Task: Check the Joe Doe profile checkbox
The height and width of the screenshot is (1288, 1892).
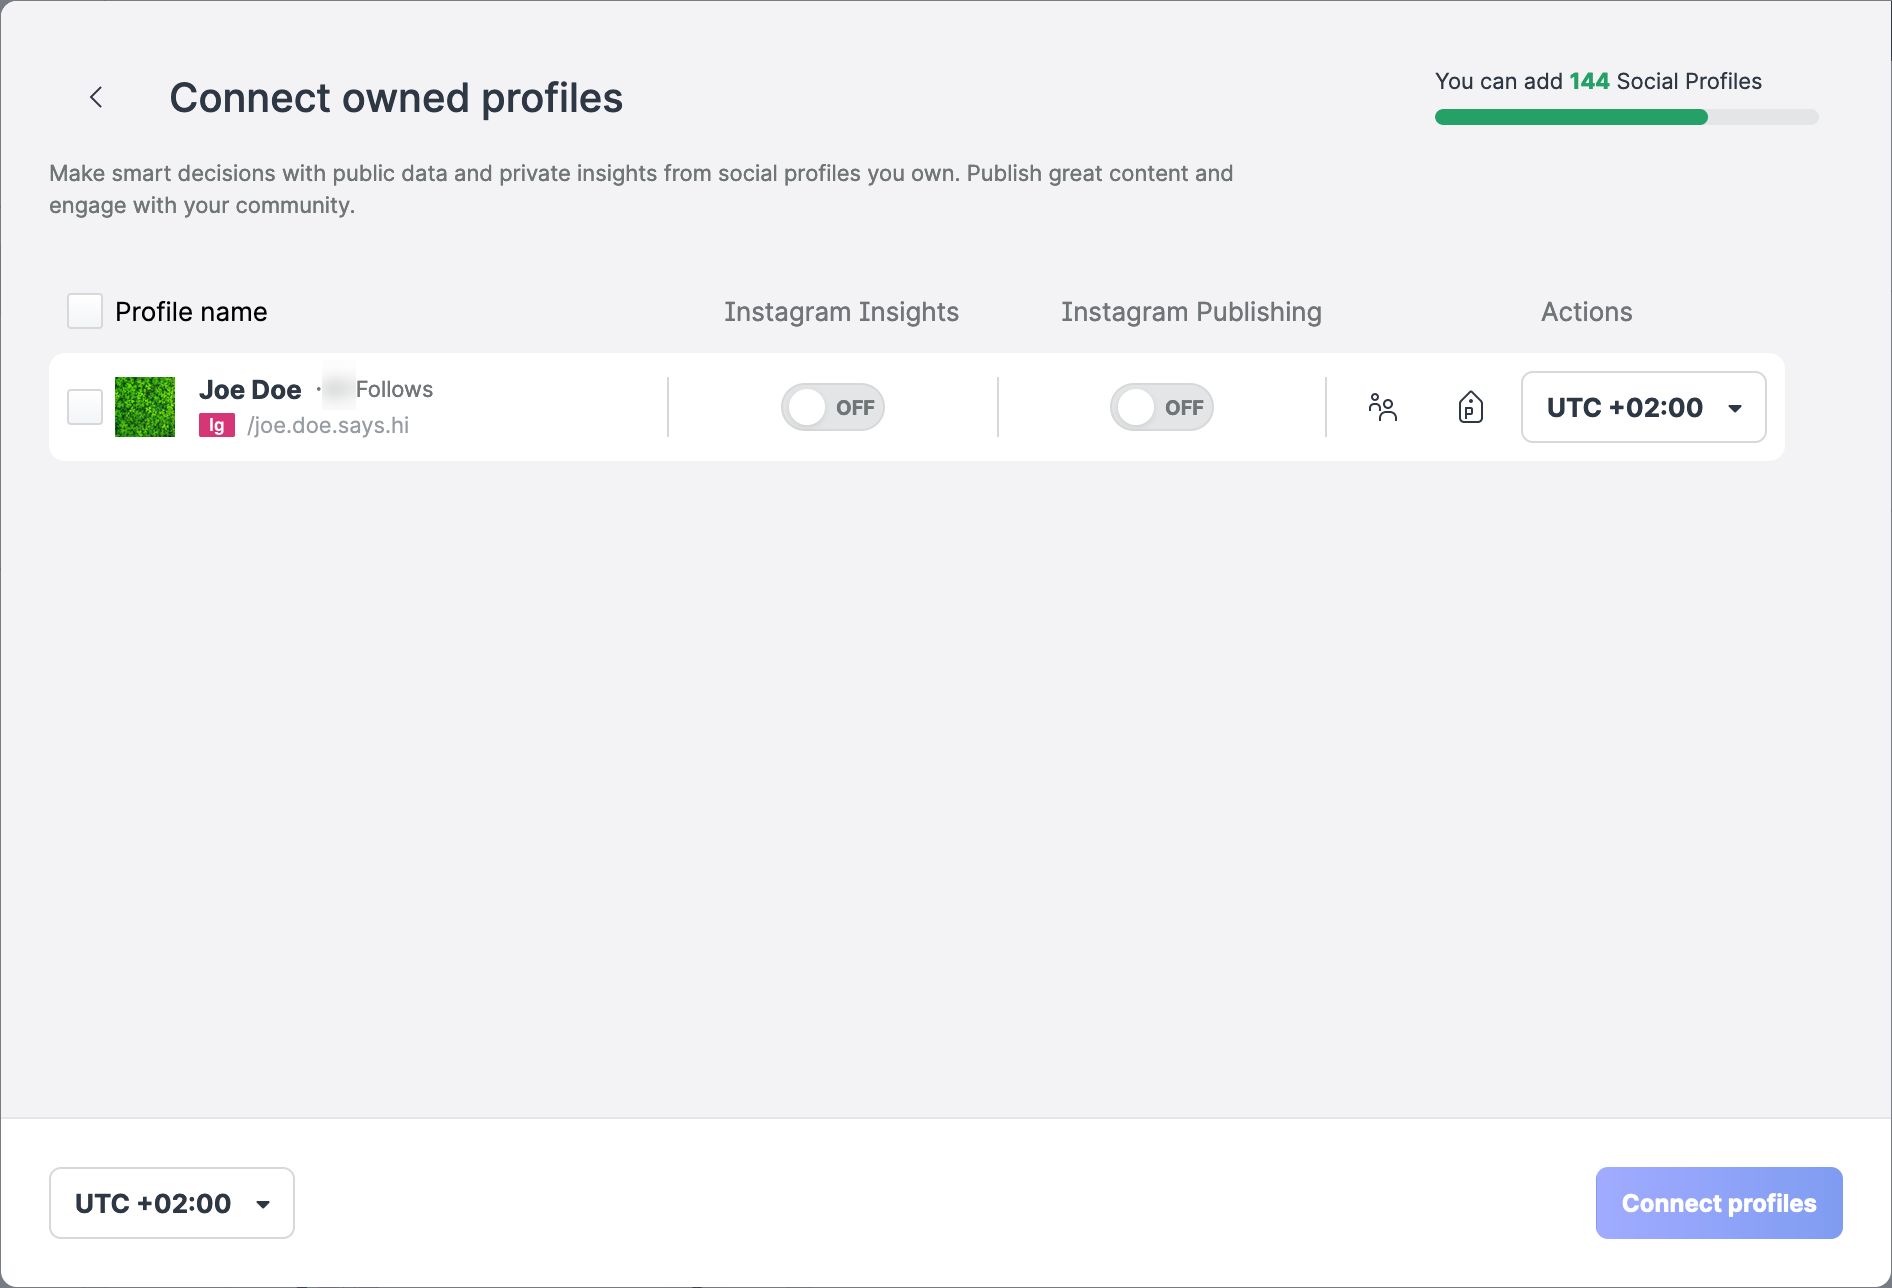Action: [x=85, y=407]
